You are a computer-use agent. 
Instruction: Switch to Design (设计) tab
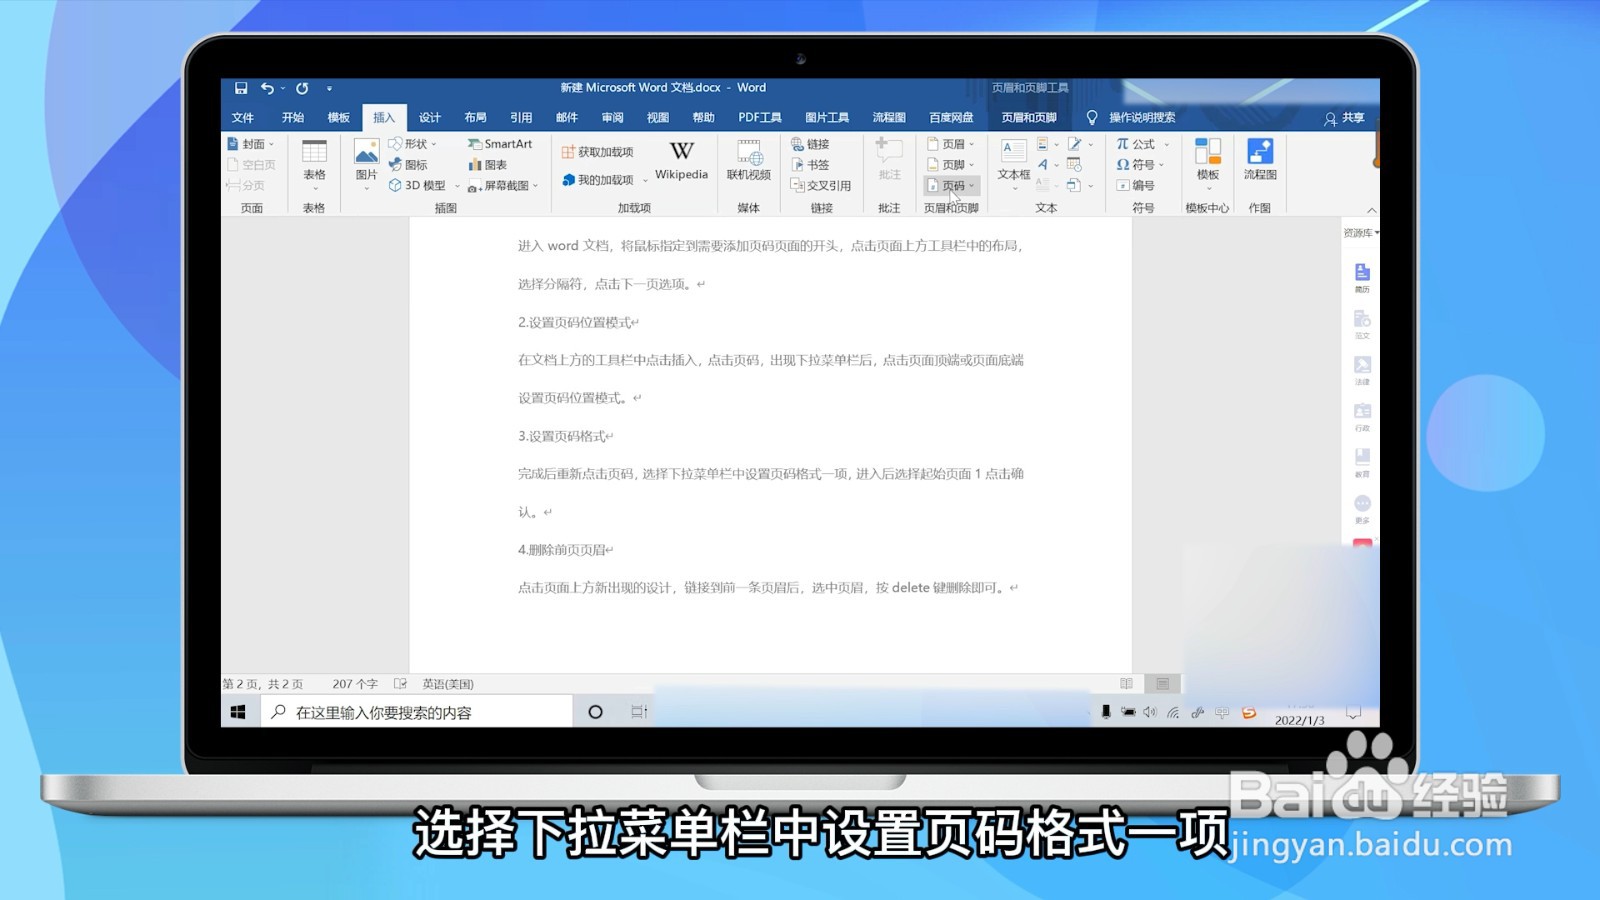tap(430, 118)
